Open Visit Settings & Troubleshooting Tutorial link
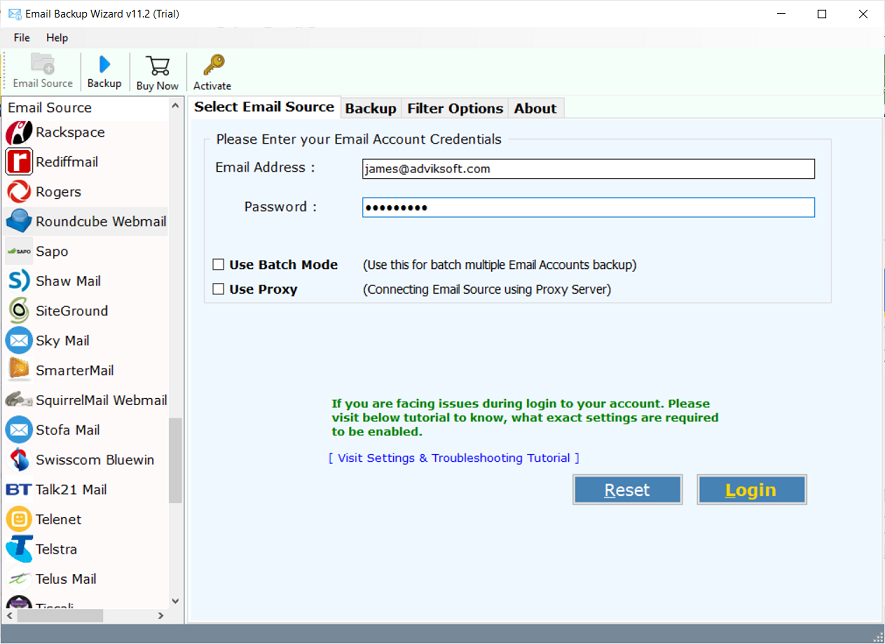885x644 pixels. click(x=454, y=458)
